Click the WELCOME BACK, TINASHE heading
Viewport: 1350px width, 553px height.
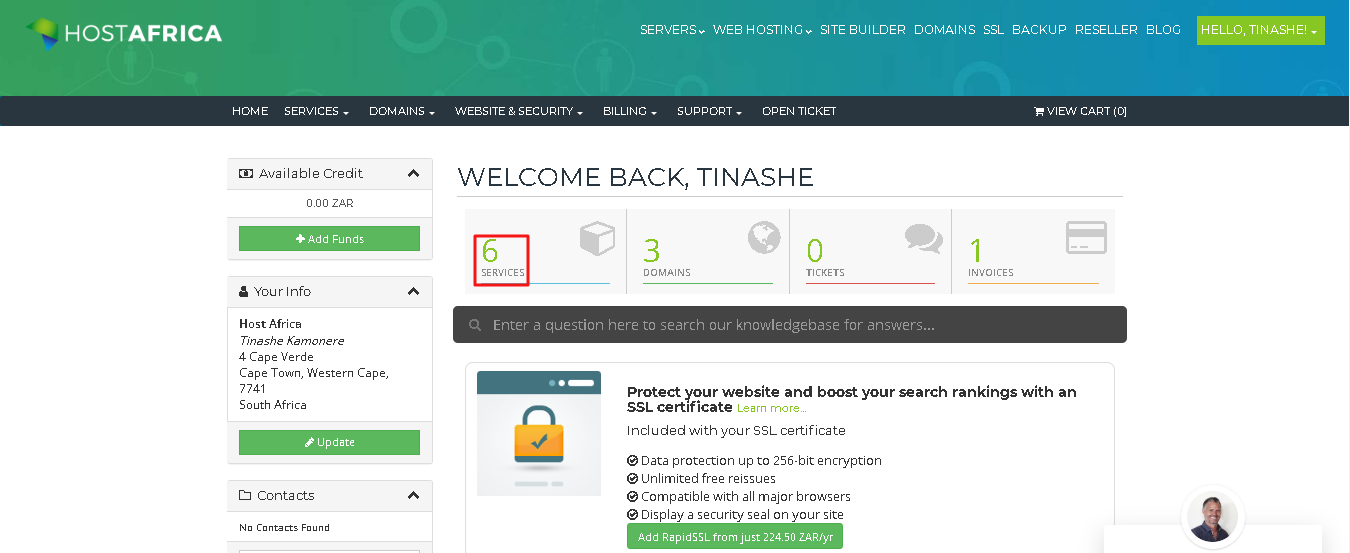pos(635,177)
